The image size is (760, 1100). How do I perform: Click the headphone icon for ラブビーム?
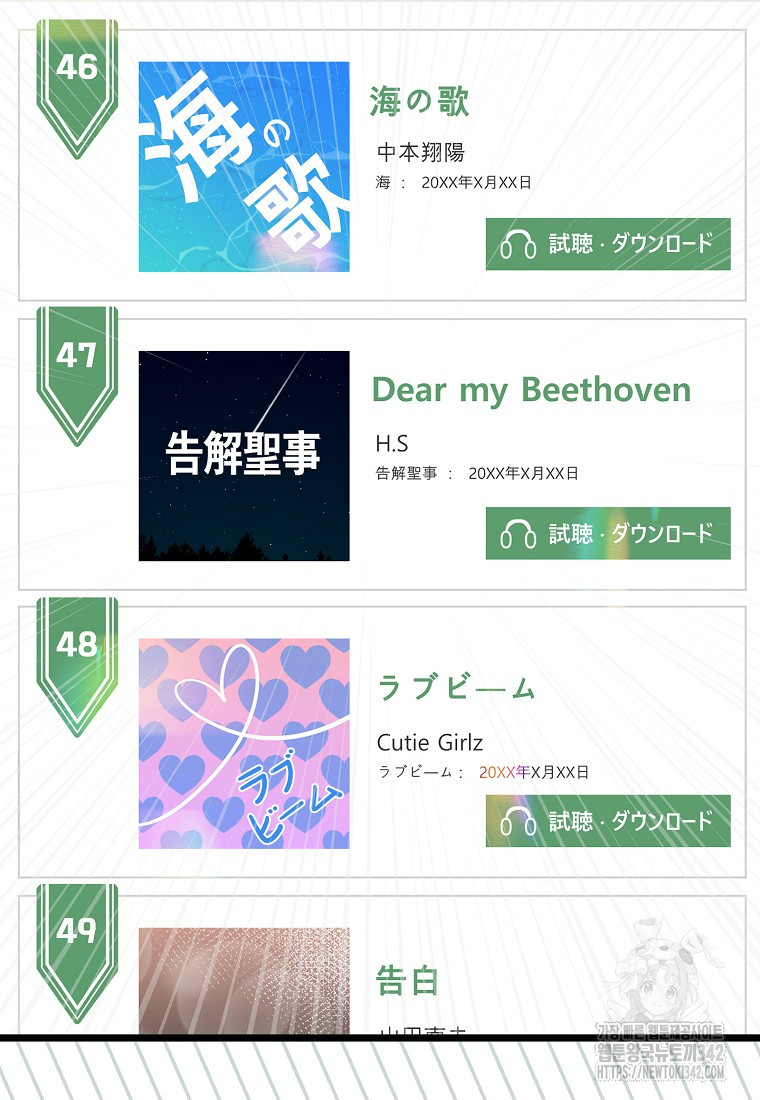click(x=518, y=821)
